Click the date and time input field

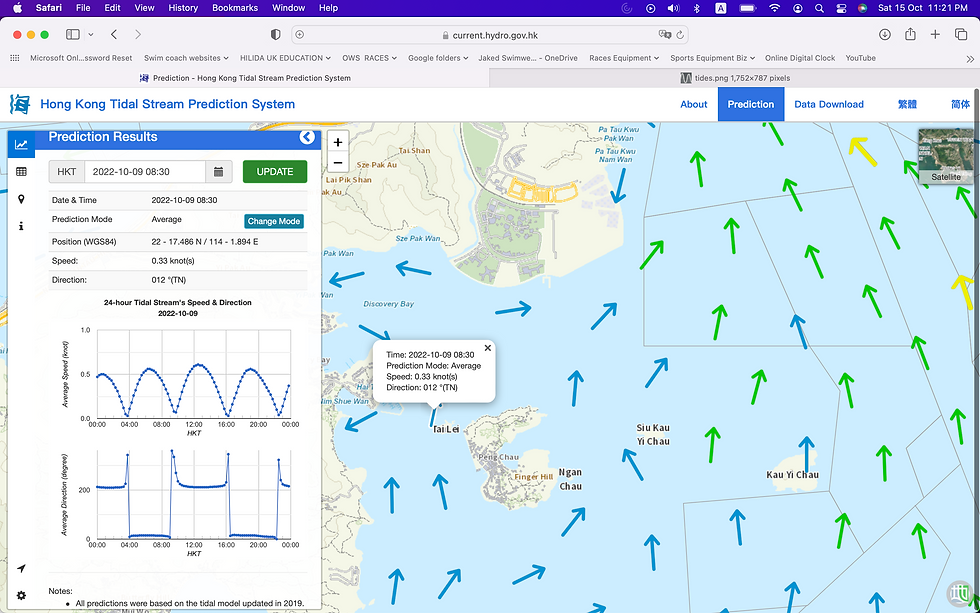(145, 172)
